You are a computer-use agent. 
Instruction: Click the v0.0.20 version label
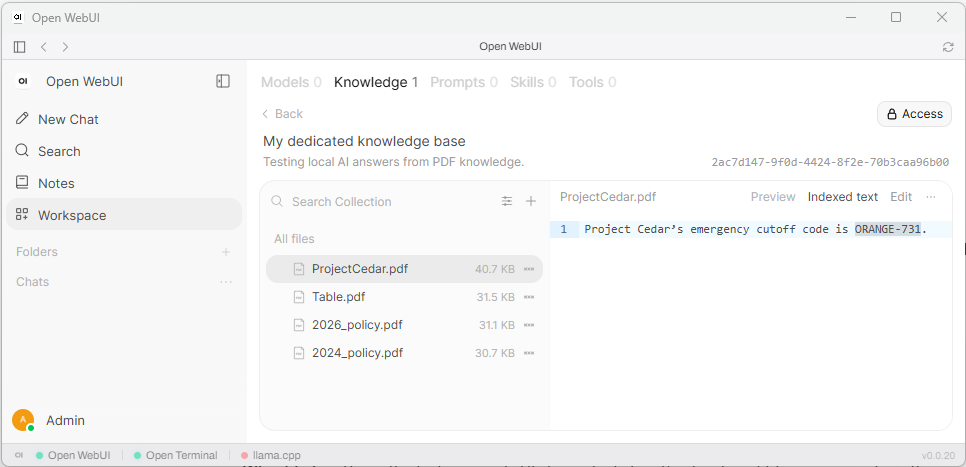pos(938,456)
